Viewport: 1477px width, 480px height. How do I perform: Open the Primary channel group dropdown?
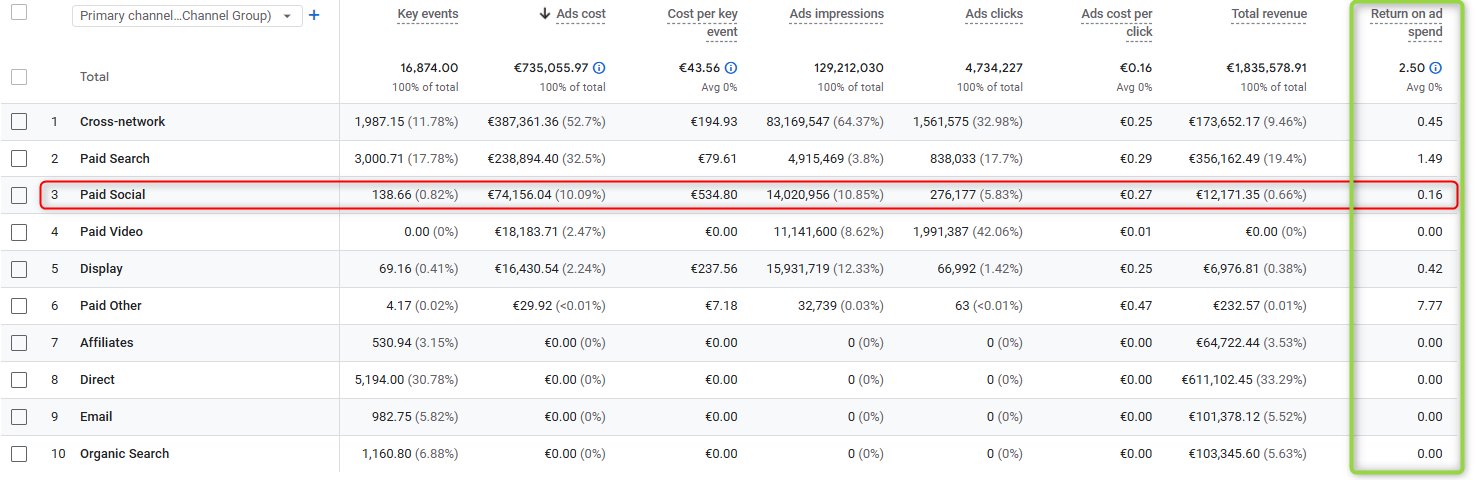(x=187, y=16)
